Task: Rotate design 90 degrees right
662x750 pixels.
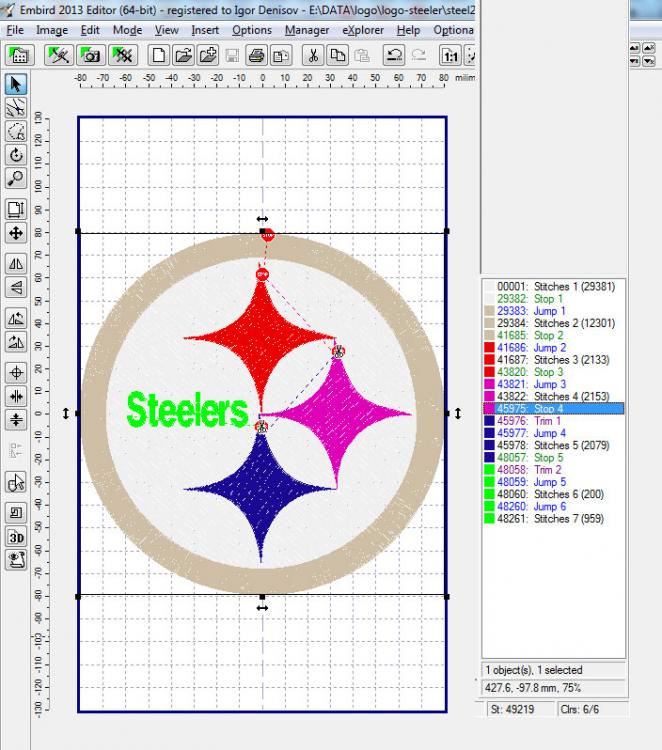Action: click(16, 342)
